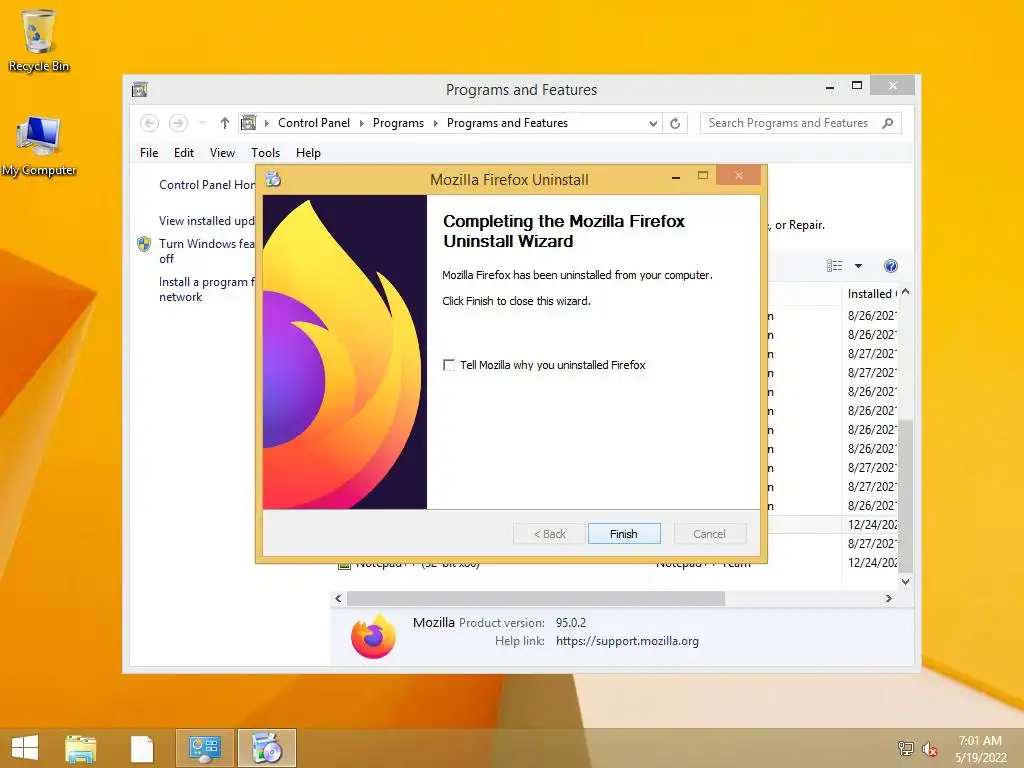Image resolution: width=1024 pixels, height=768 pixels.
Task: Open the Help menu
Action: tap(308, 153)
